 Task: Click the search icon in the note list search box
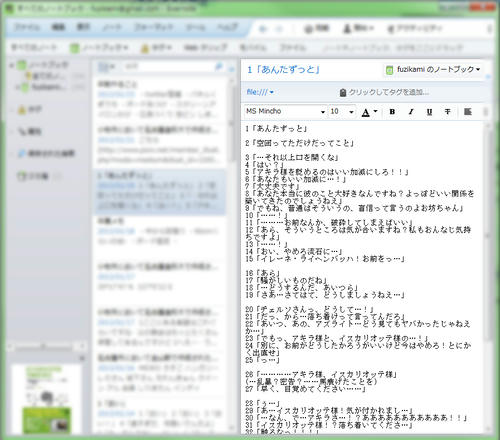click(x=219, y=67)
